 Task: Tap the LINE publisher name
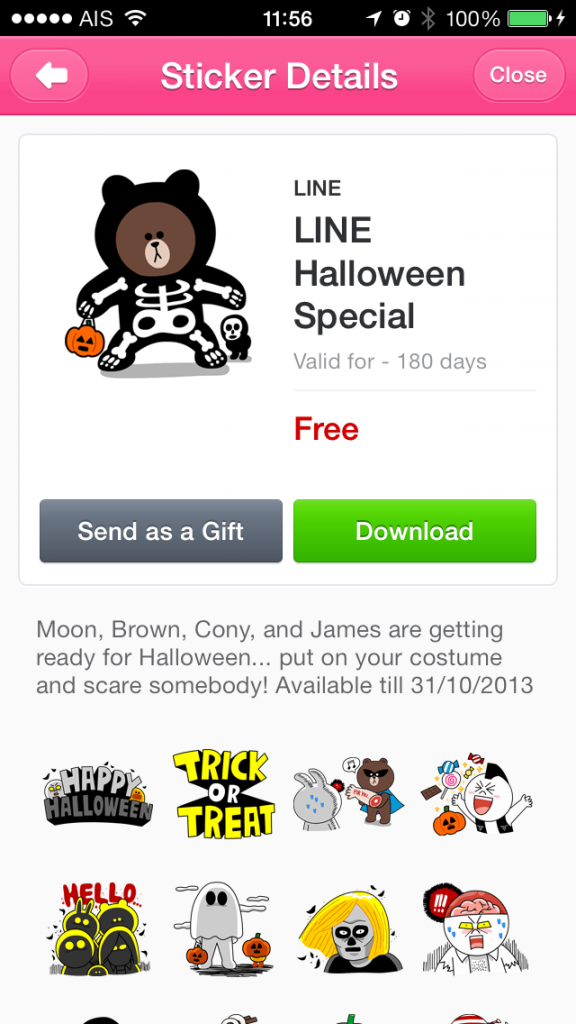click(317, 188)
